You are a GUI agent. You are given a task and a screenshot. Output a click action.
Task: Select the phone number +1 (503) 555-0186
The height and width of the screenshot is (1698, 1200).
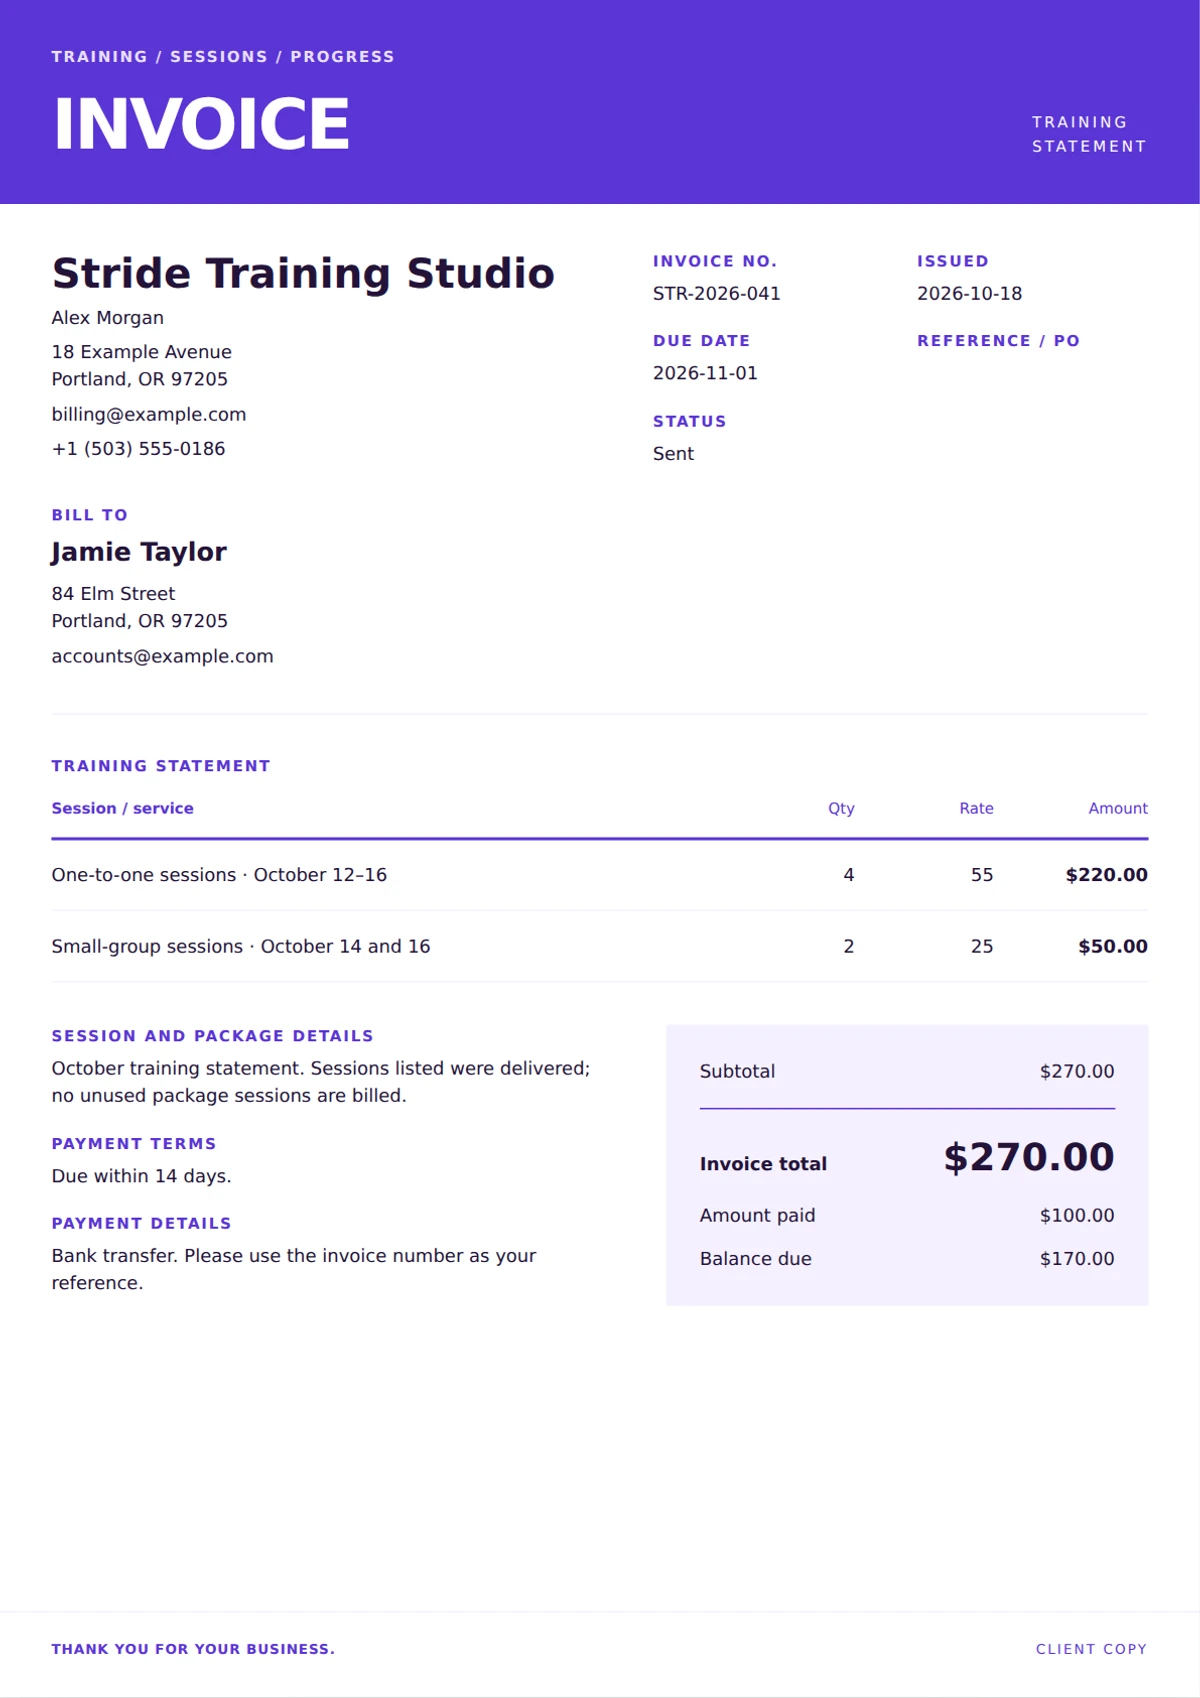[x=139, y=449]
